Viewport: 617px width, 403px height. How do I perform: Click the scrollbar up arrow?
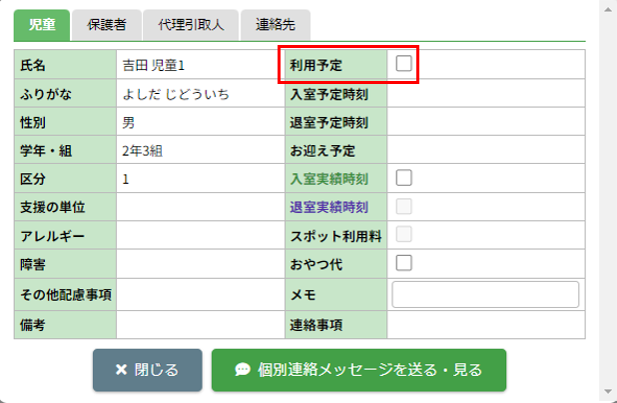point(608,8)
